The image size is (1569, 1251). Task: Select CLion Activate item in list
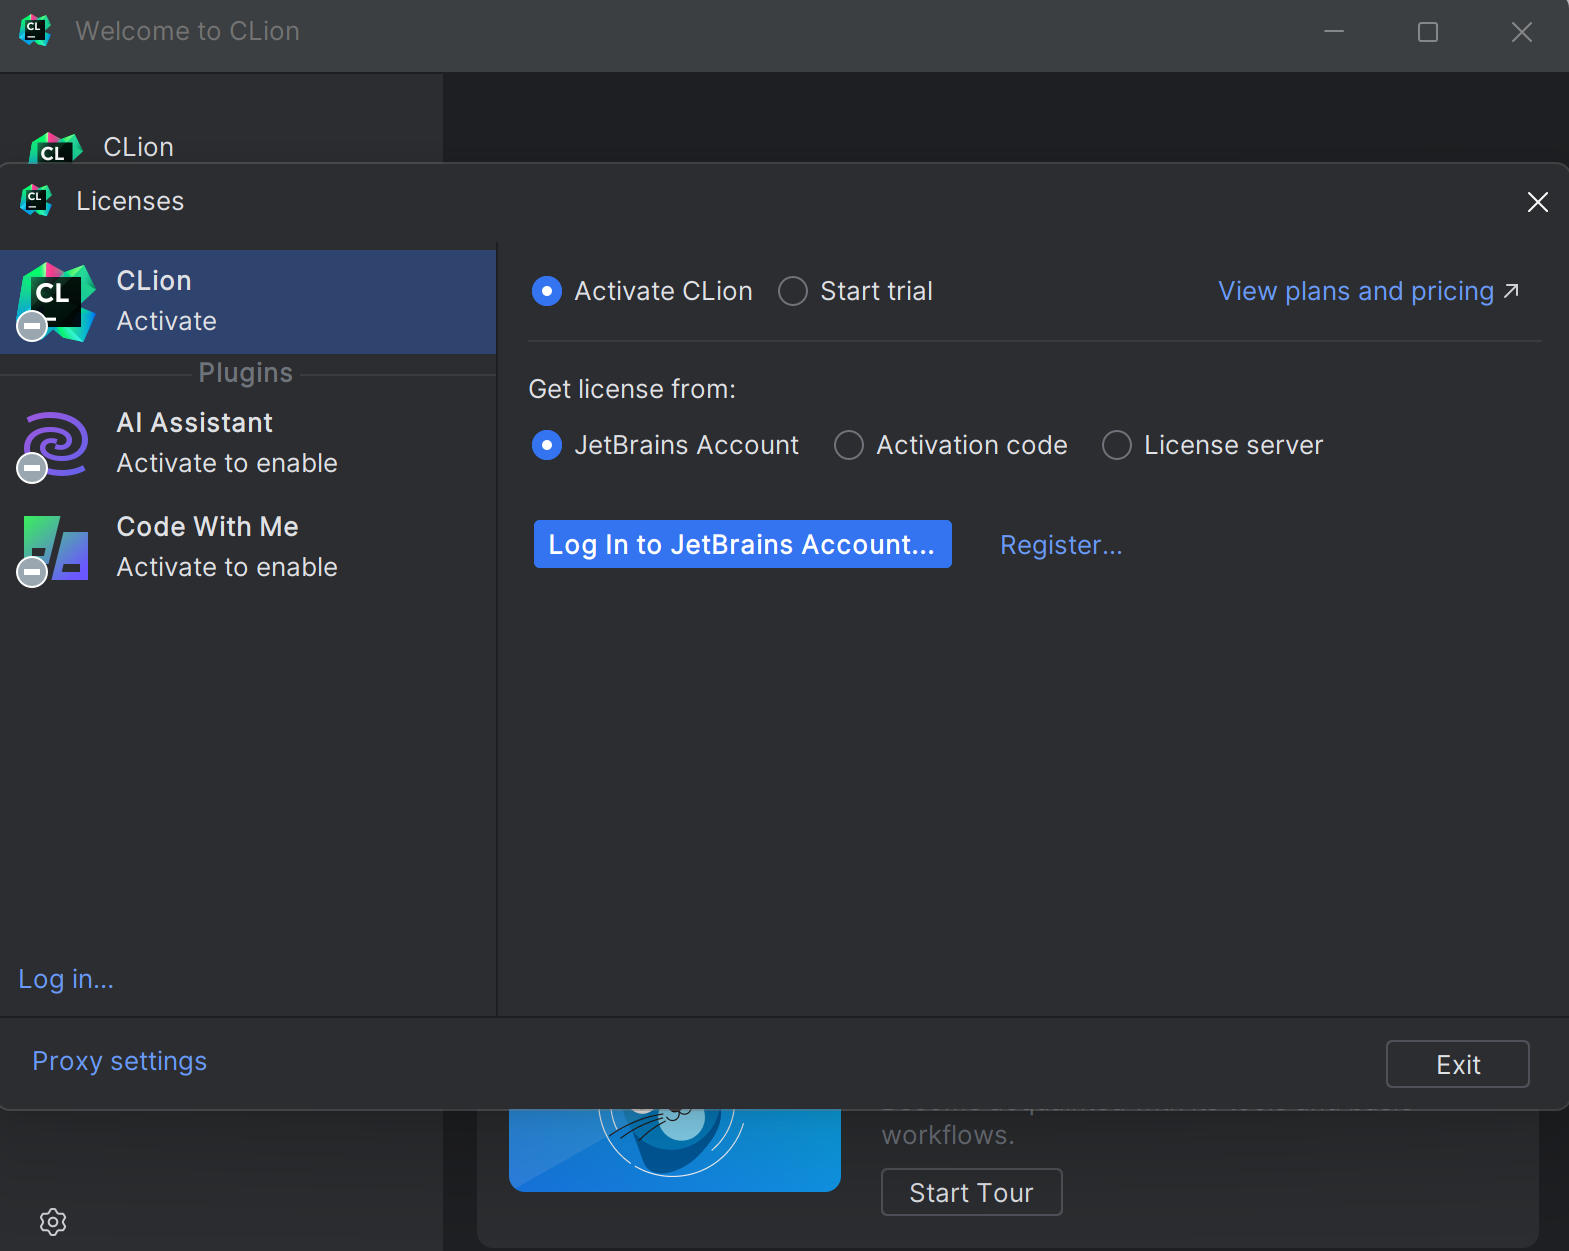248,301
